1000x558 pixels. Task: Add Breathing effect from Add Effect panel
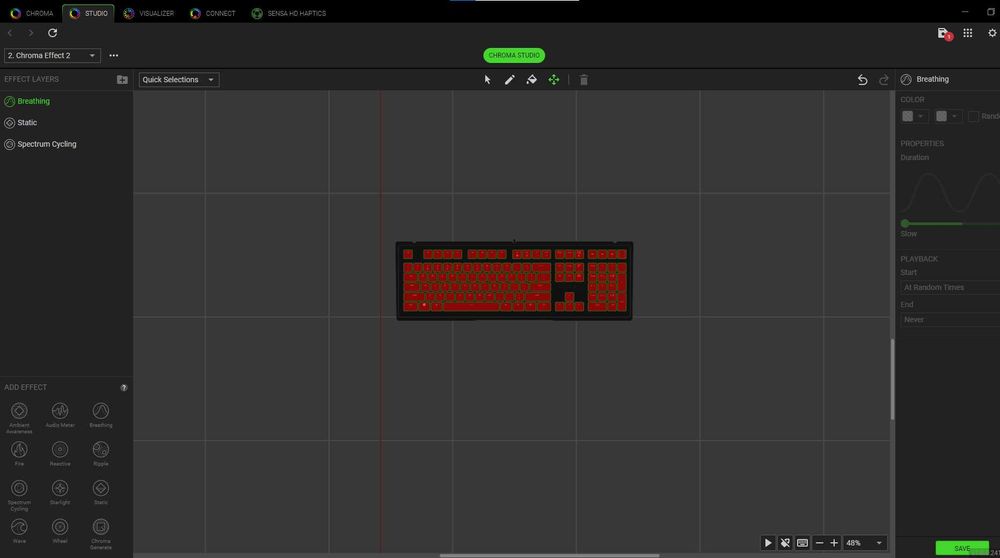coord(101,415)
